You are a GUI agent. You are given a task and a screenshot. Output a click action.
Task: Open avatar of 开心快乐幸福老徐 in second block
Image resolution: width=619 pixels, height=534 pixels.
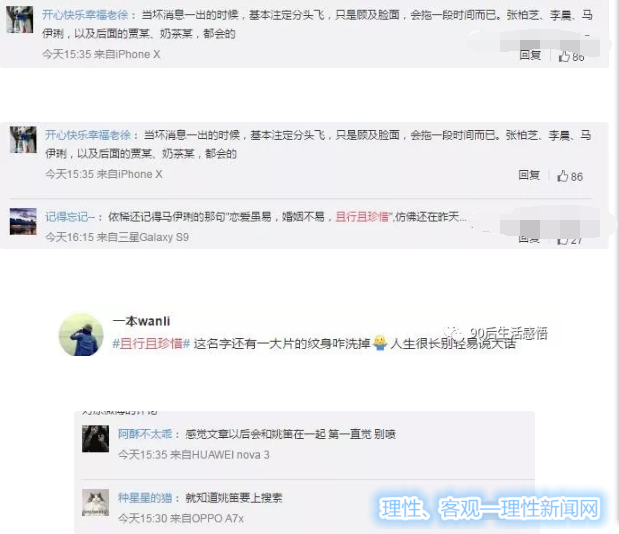(23, 140)
